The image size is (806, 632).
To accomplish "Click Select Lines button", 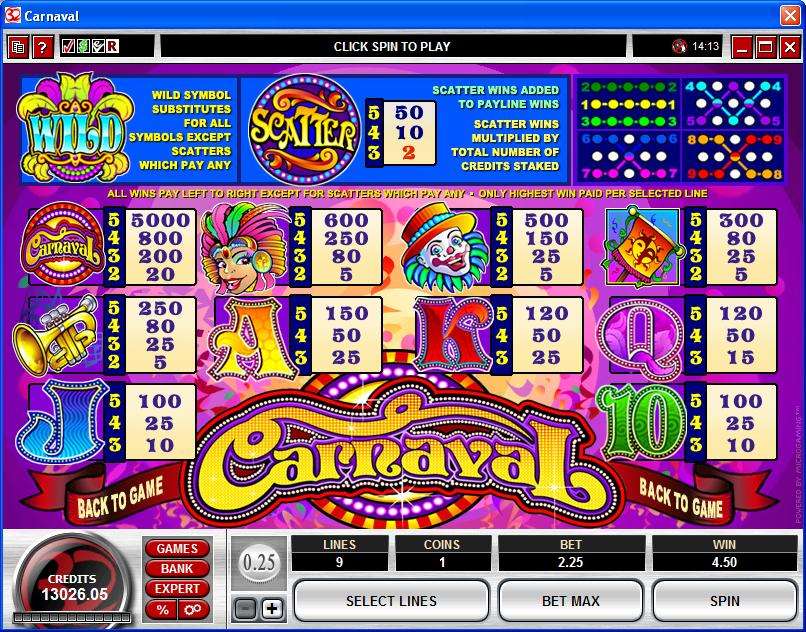I will click(x=391, y=601).
